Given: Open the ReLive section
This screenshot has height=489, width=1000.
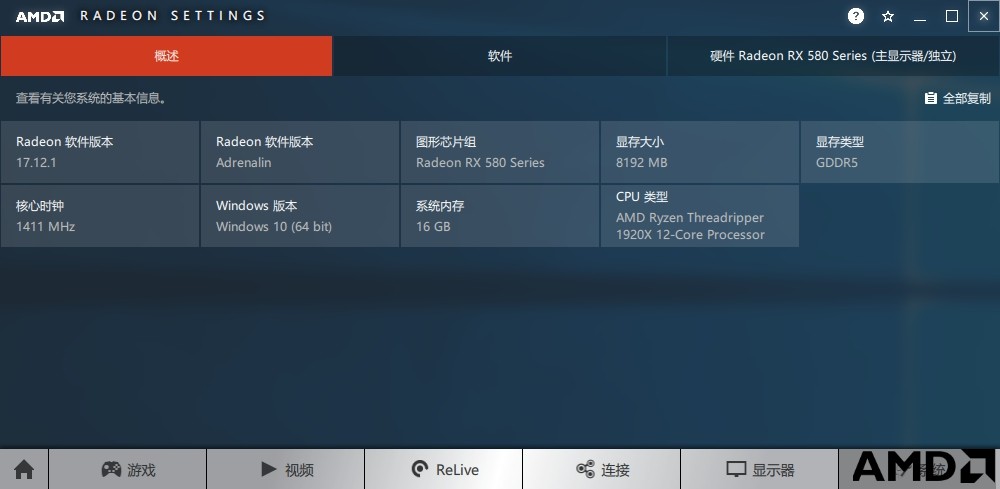Looking at the screenshot, I should (444, 470).
